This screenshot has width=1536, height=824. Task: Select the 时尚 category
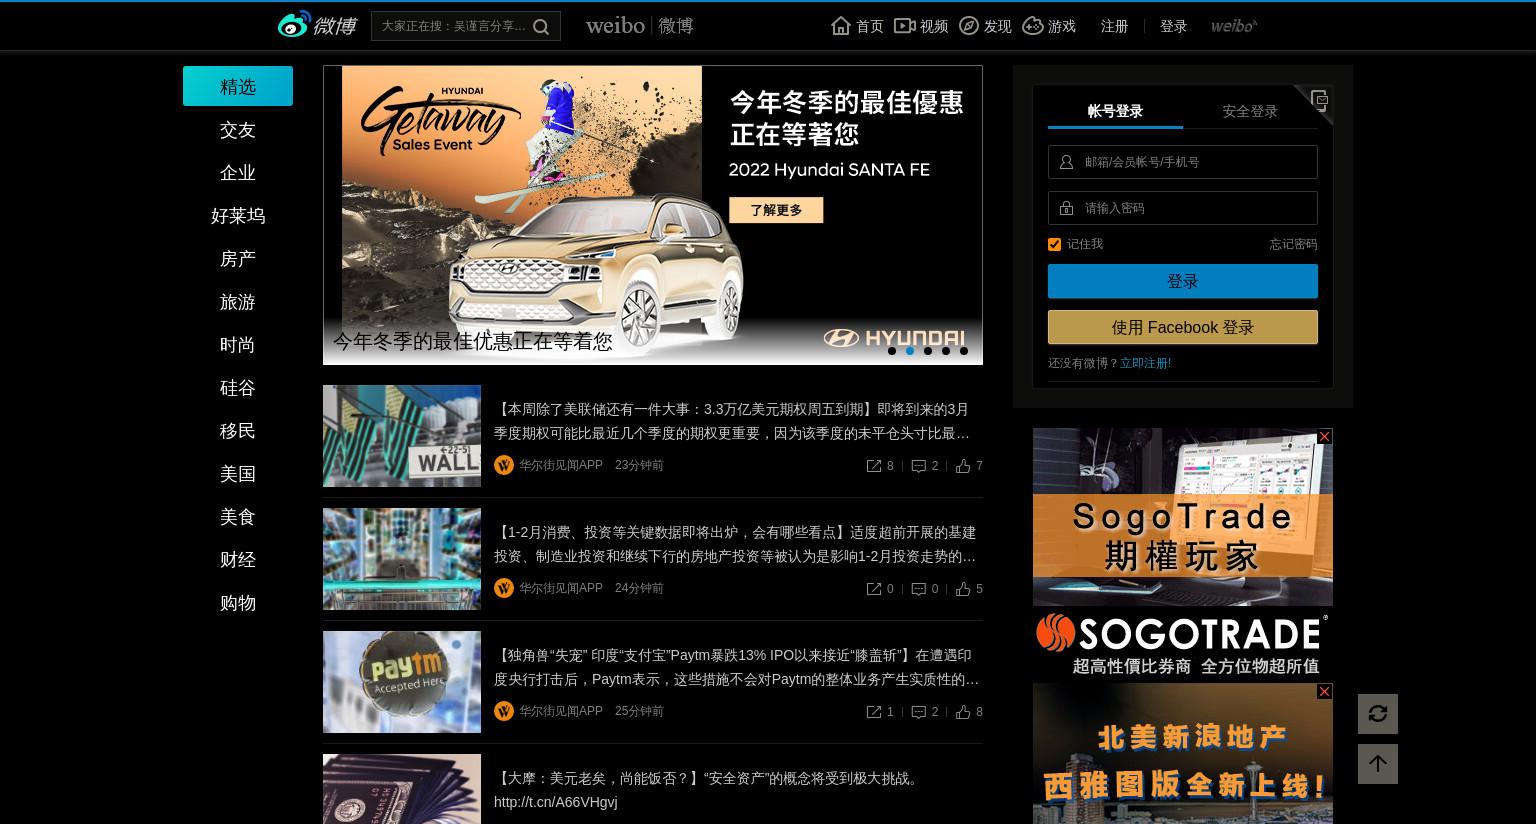[238, 345]
